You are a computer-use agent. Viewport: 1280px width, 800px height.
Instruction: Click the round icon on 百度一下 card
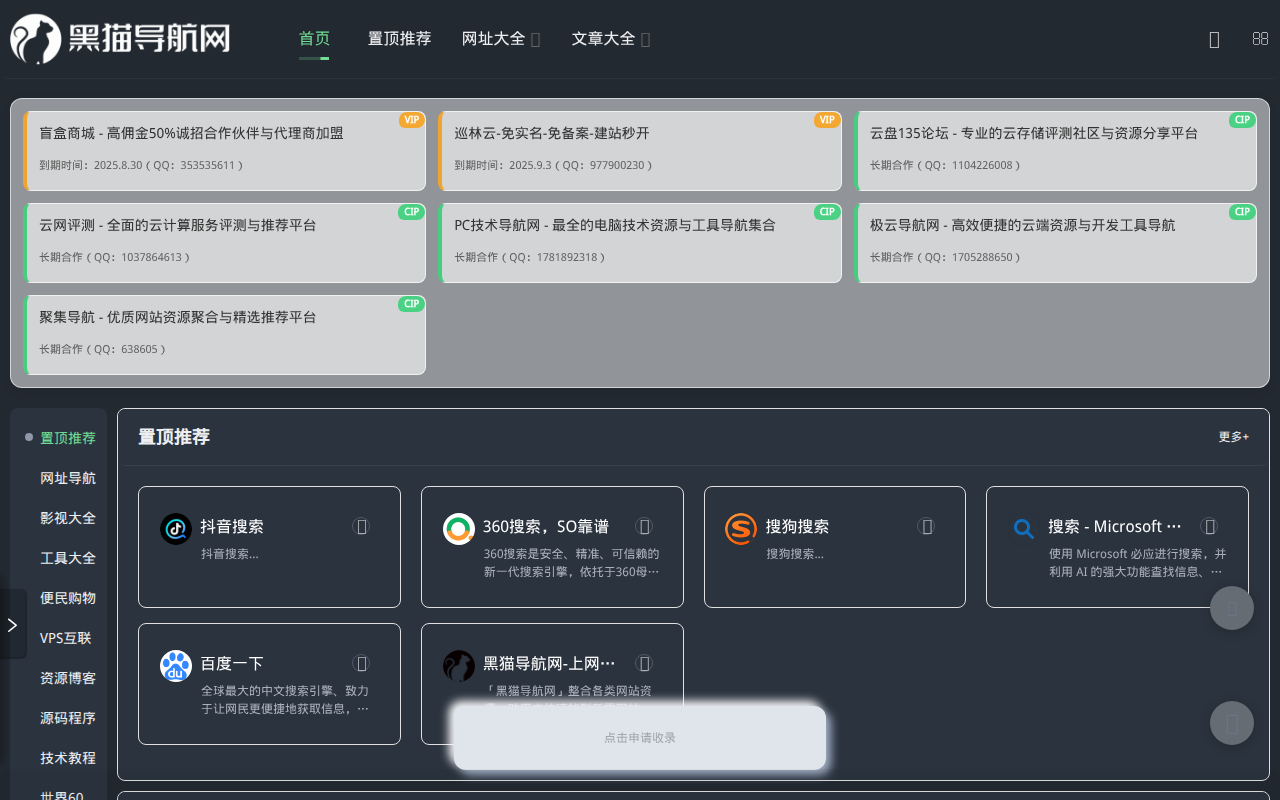tap(362, 663)
